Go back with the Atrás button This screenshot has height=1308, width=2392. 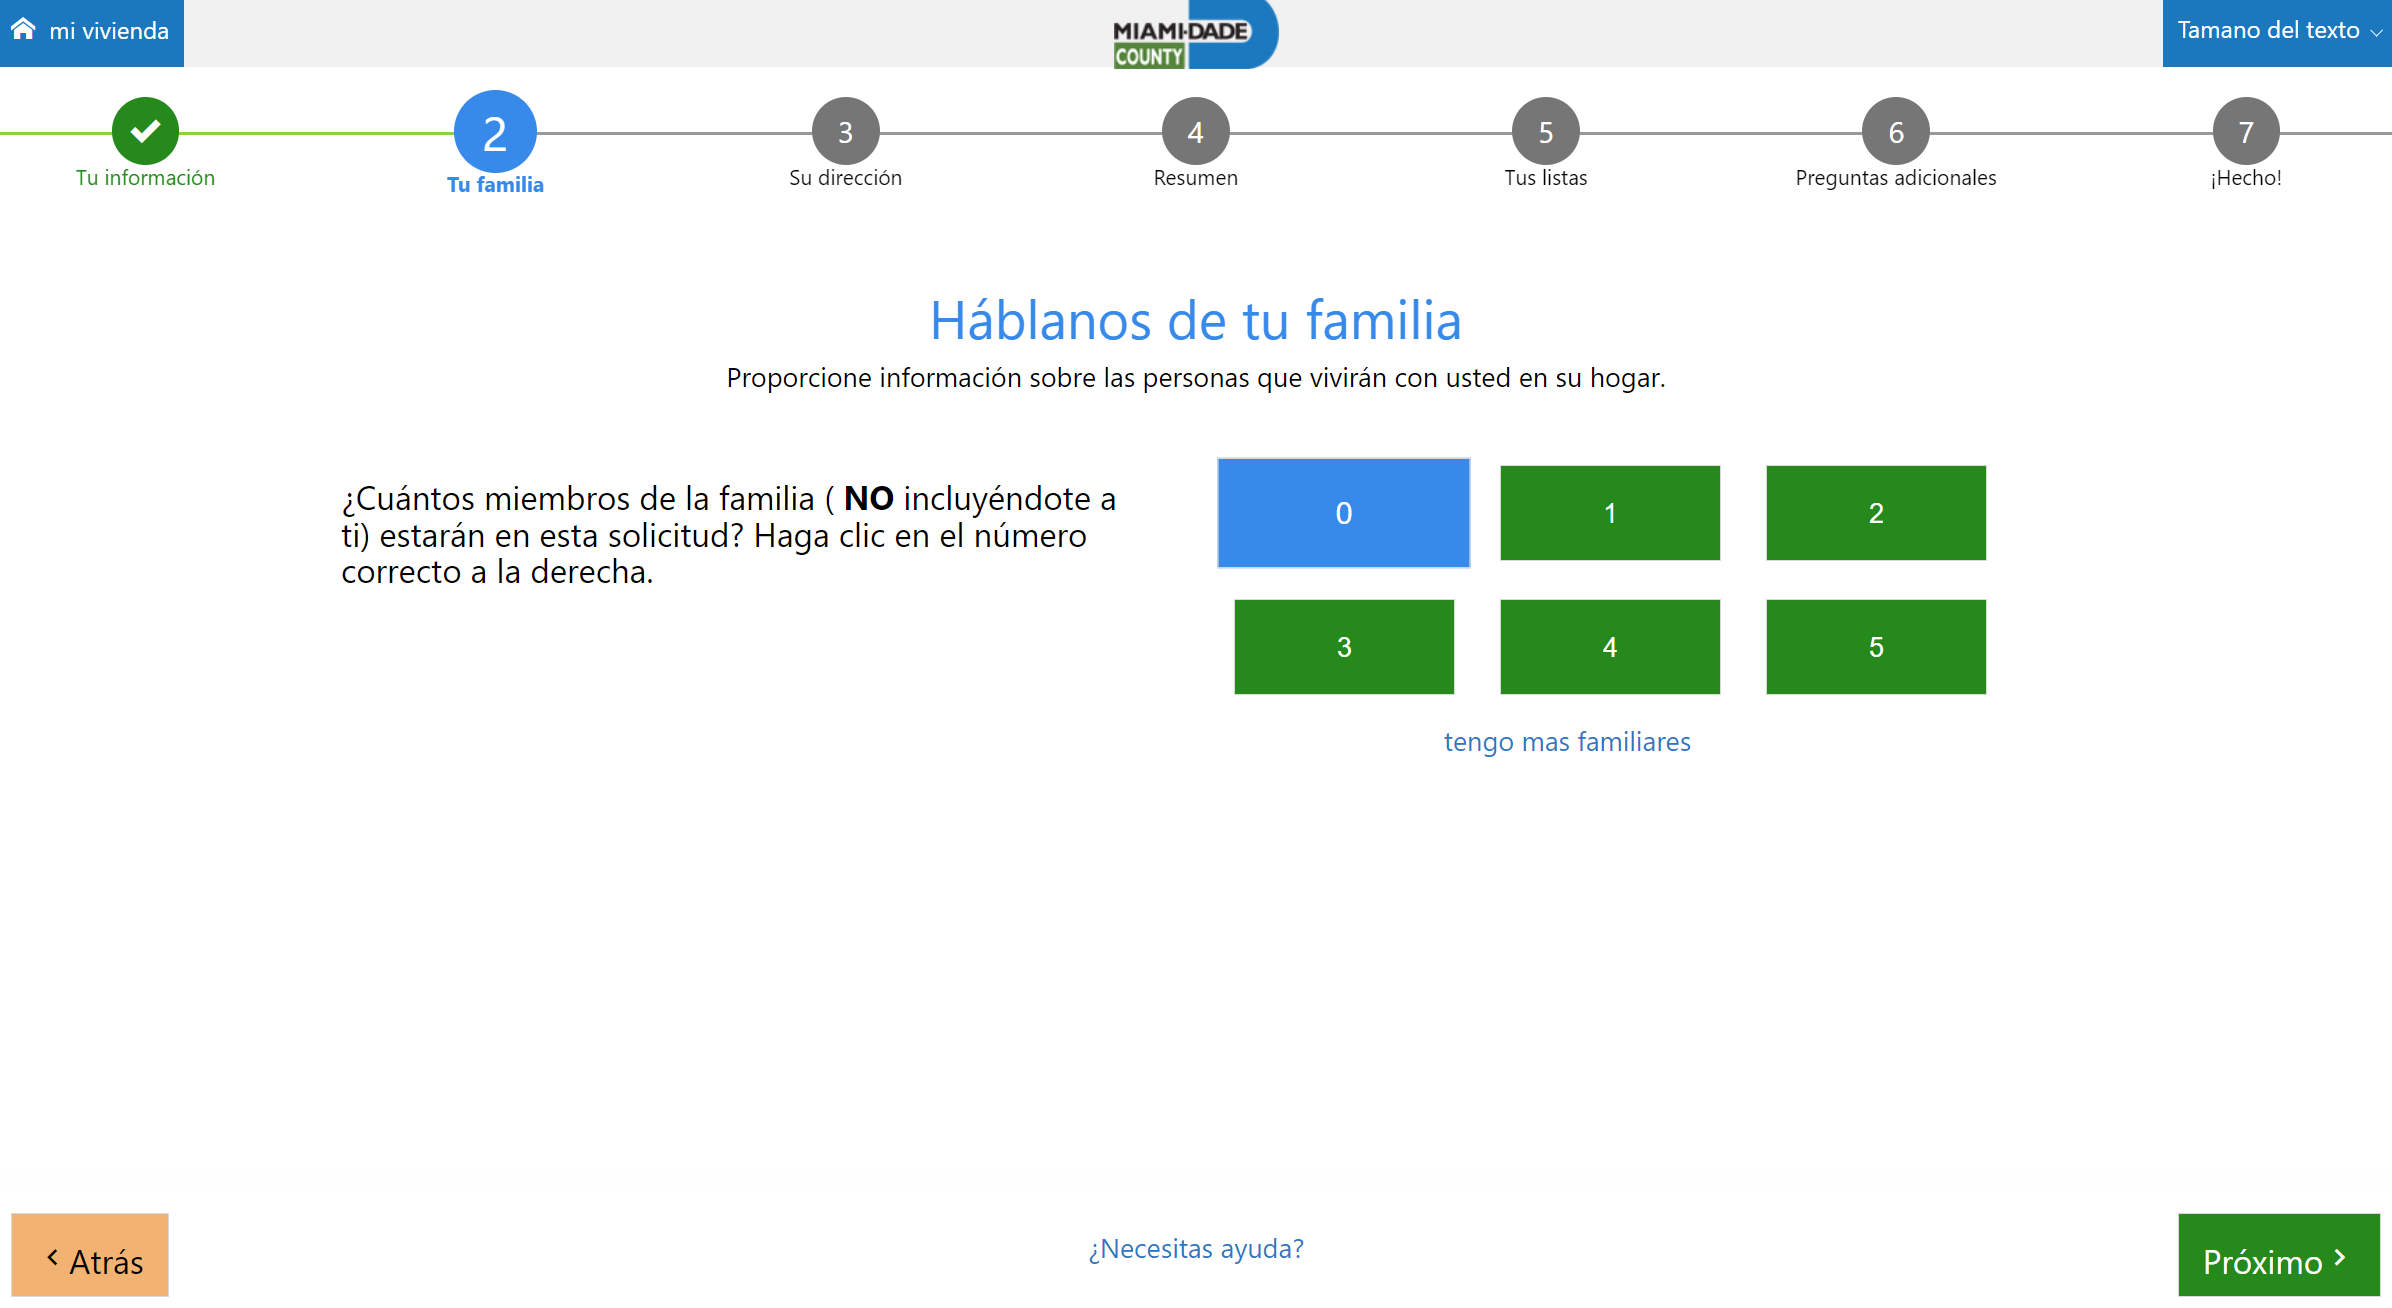click(90, 1255)
